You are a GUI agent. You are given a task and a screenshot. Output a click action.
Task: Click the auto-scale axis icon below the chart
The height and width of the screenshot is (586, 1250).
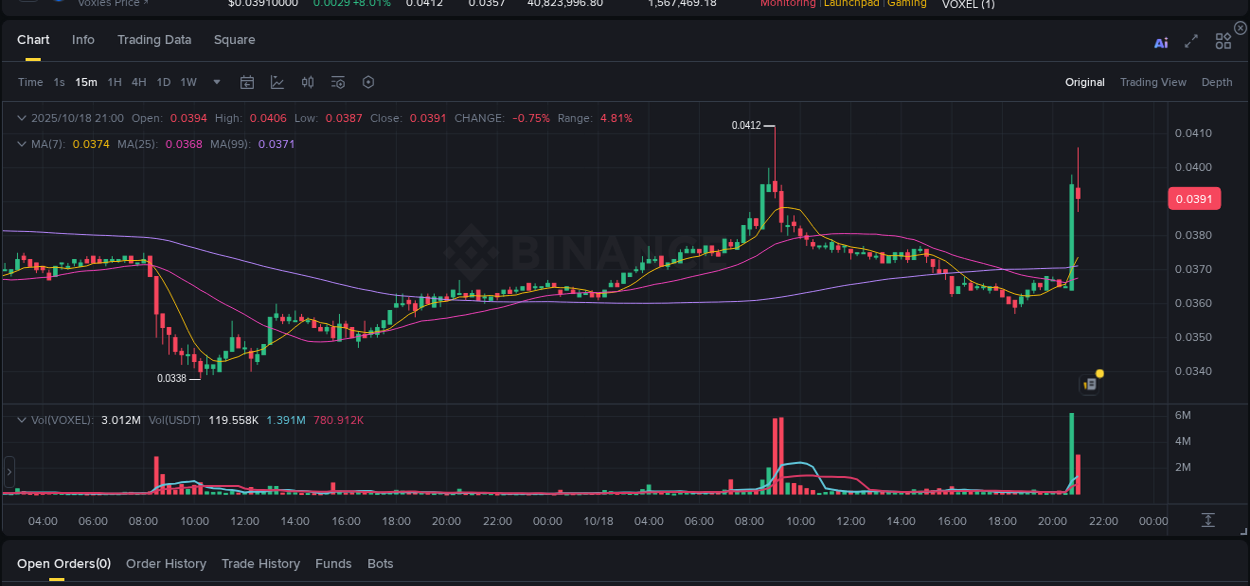pos(1208,520)
